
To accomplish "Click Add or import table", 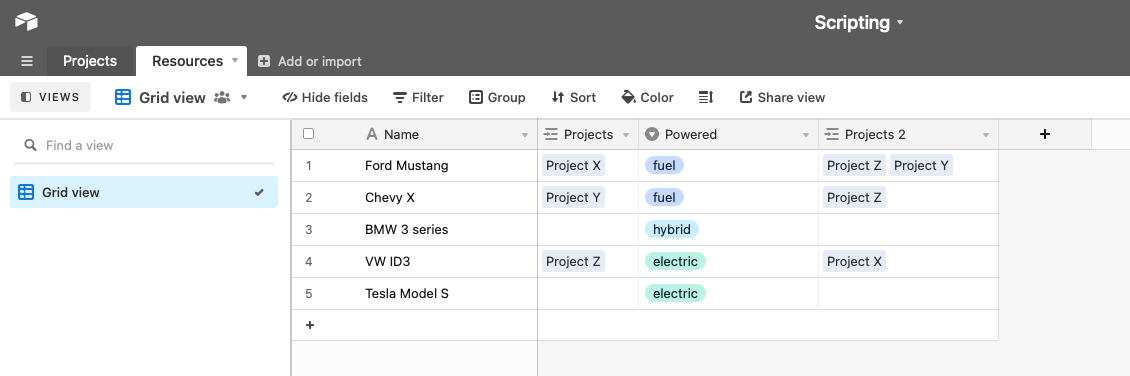I will point(310,61).
